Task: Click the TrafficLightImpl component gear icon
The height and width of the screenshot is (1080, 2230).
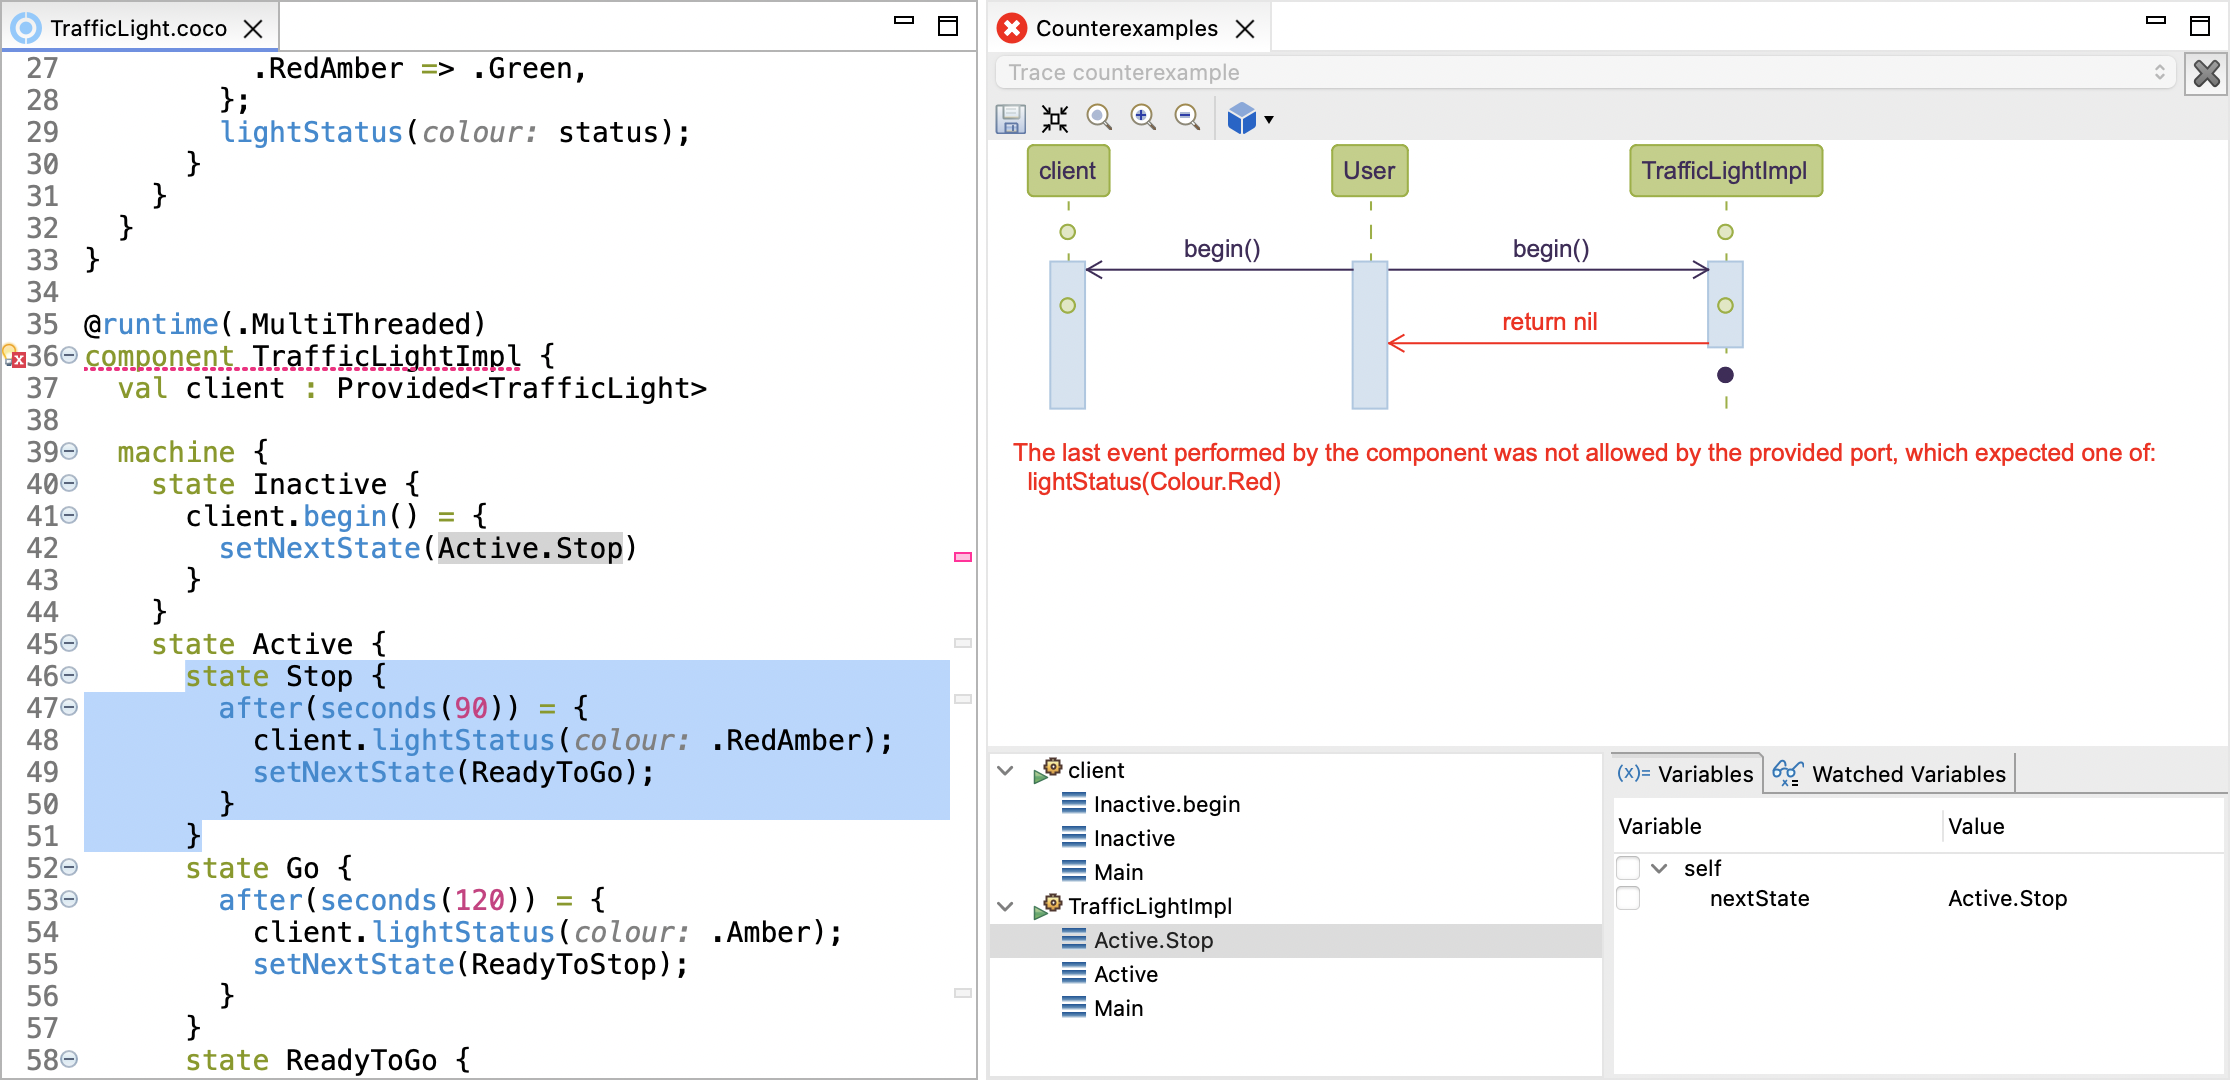Action: [1048, 906]
